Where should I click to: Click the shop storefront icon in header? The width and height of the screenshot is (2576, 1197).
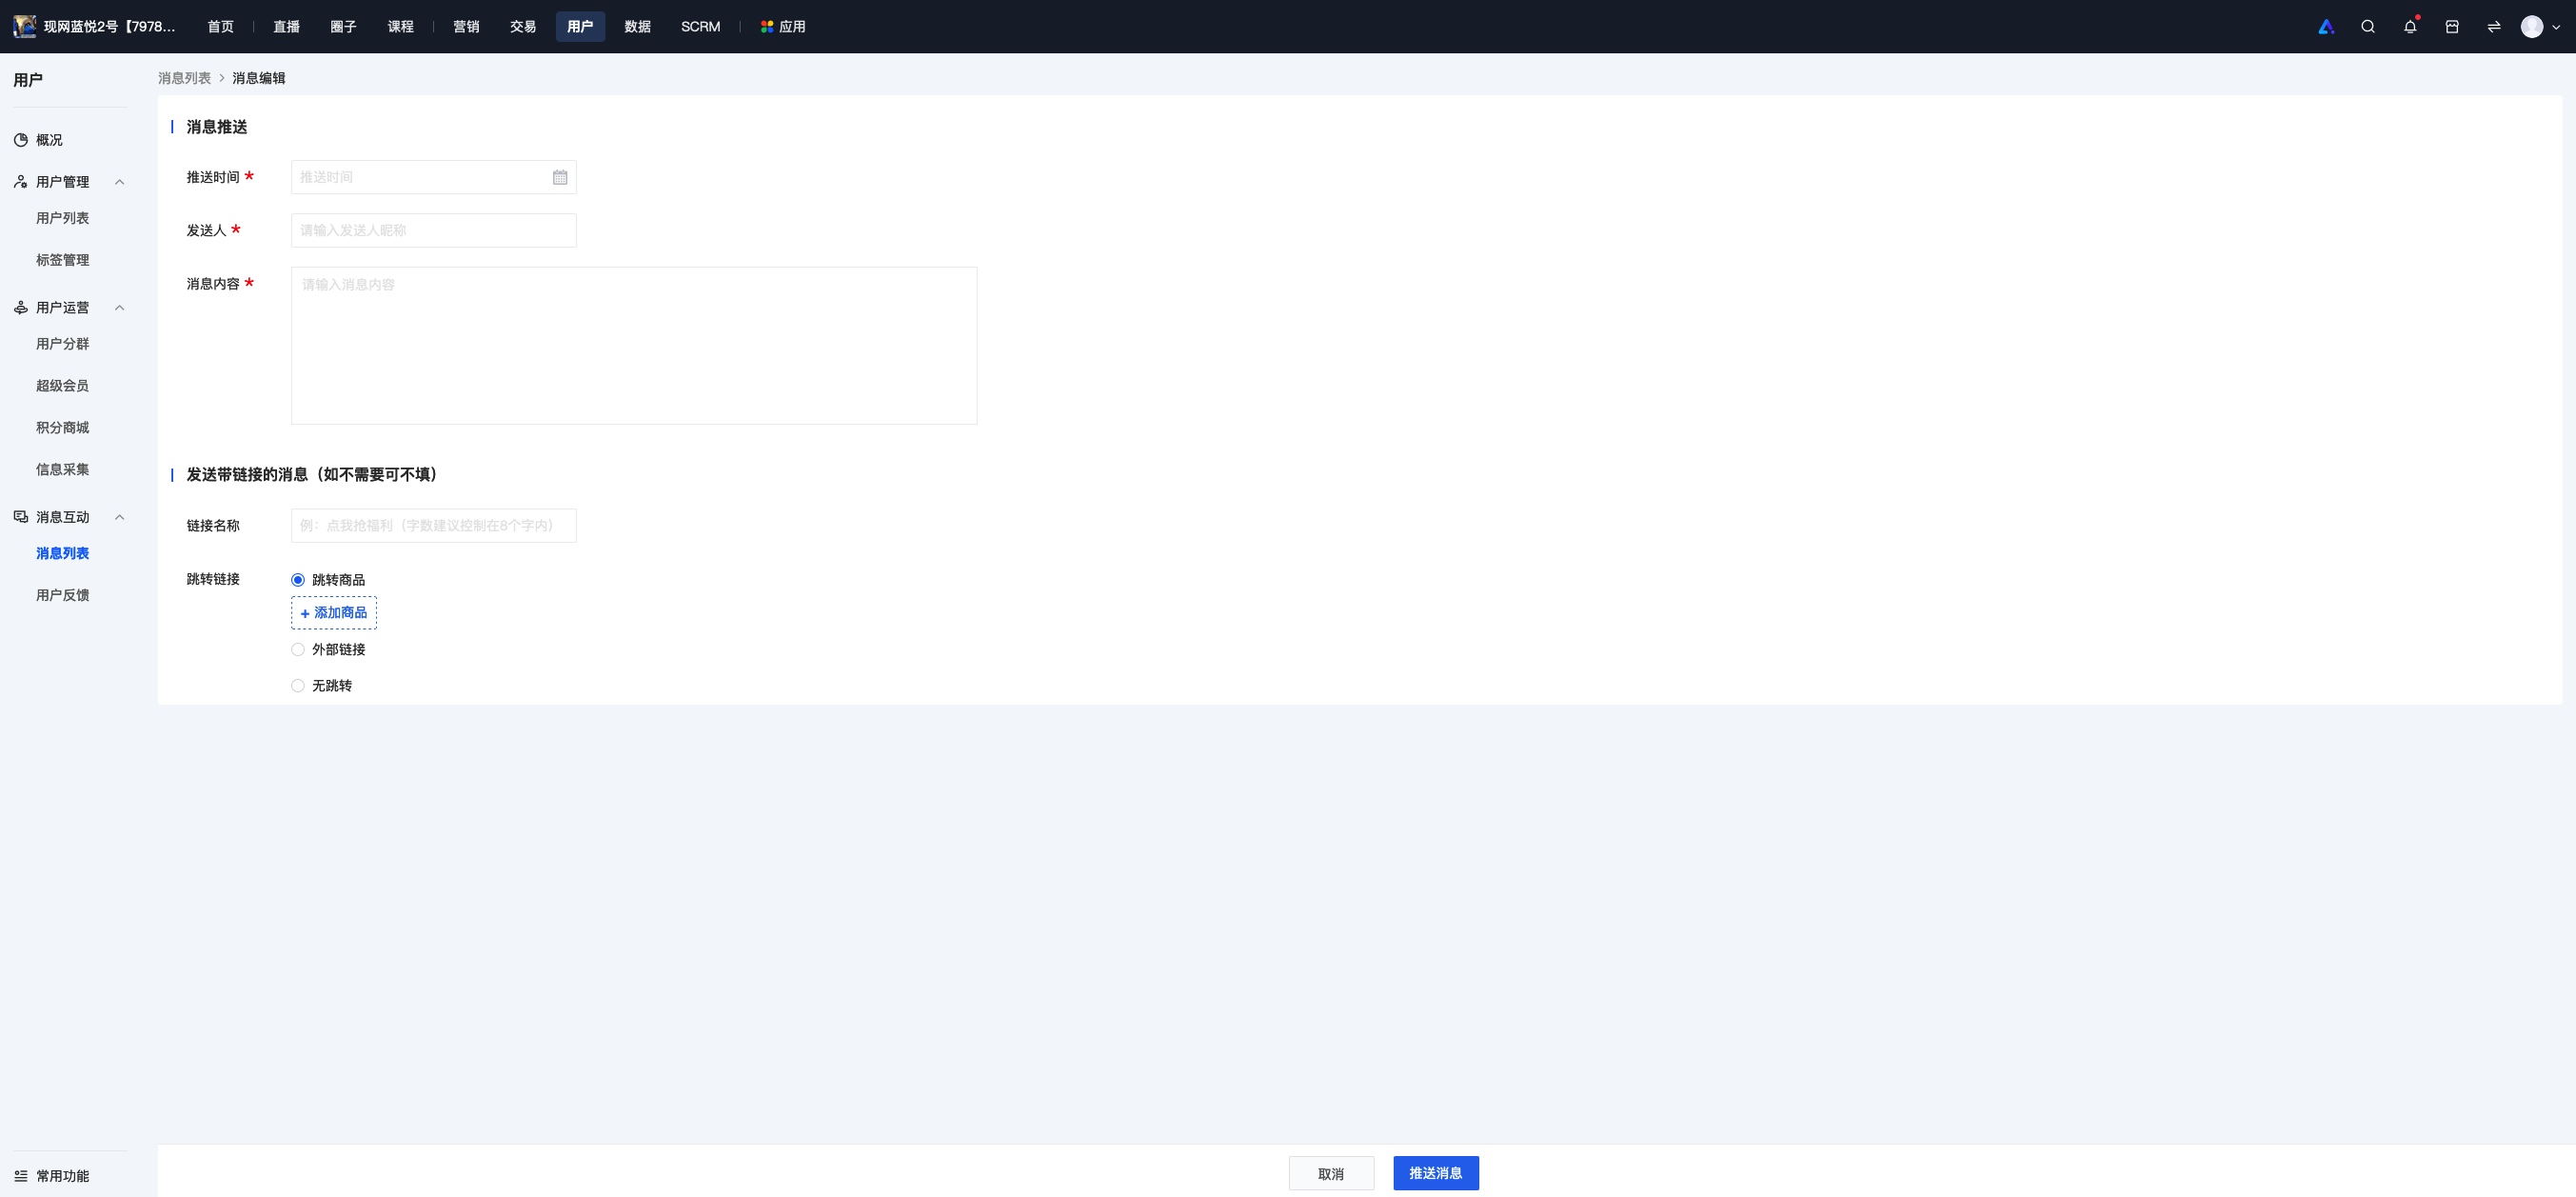click(x=2452, y=27)
